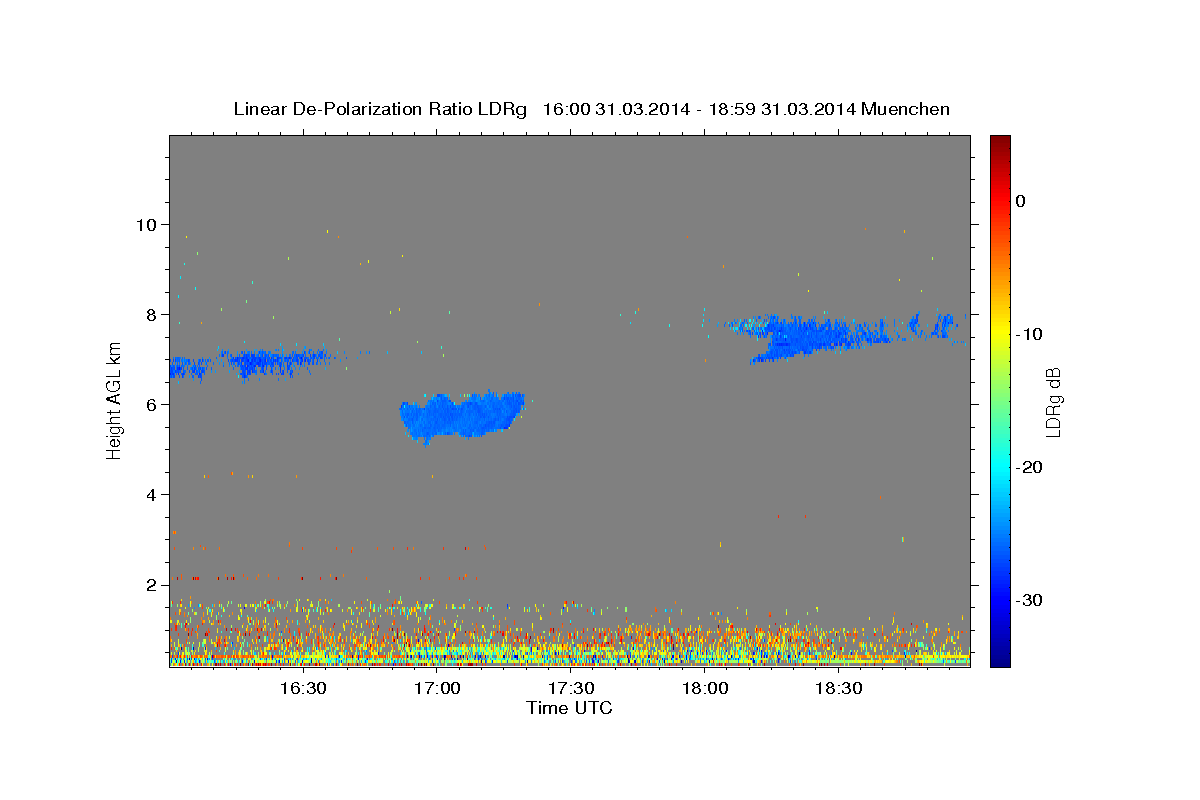Click the colorbar value '-10'
Image resolution: width=1200 pixels, height=800 pixels.
coord(1030,334)
